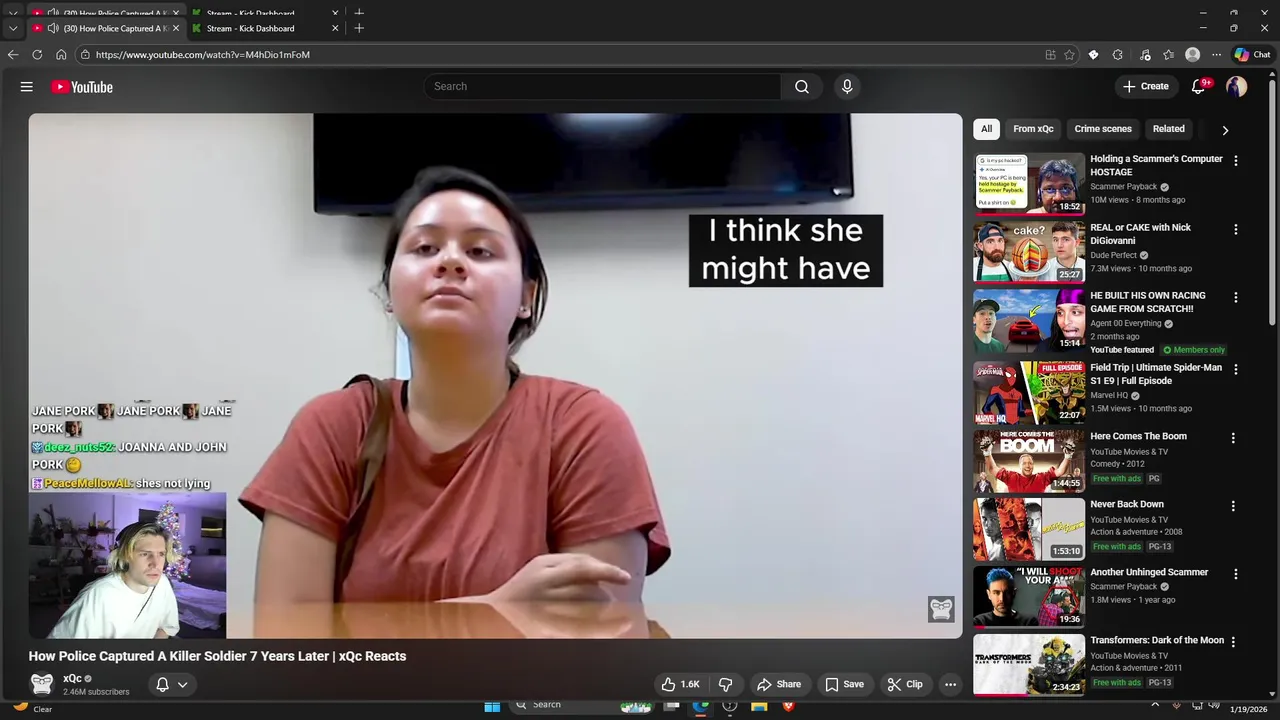Open Scammer Payback channel under Holding a Scammer's Computer

(1123, 187)
